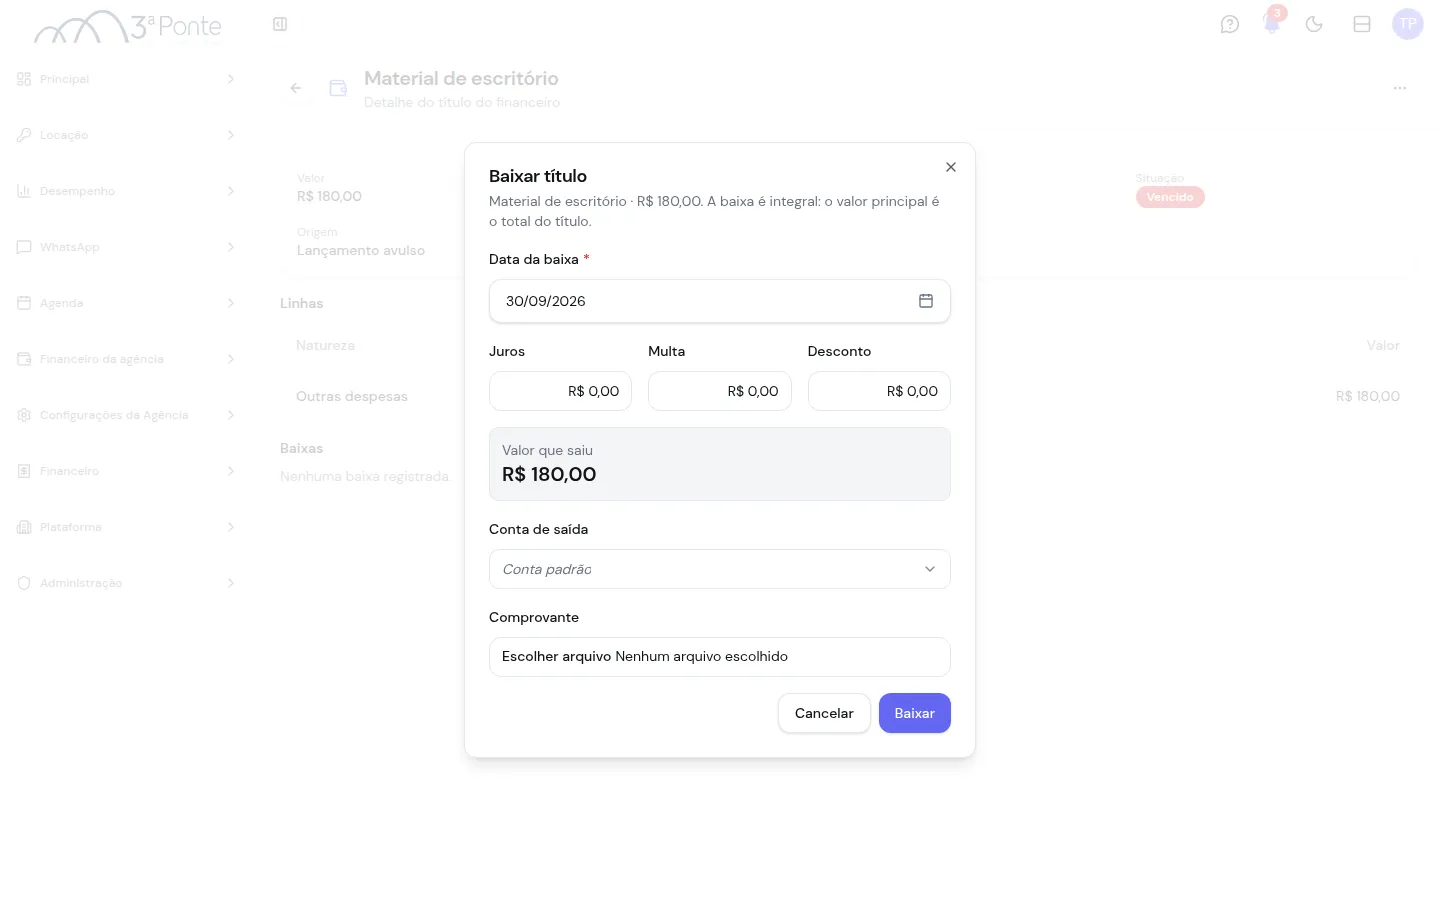Expand the Financeiro sidebar section
Viewport: 1440px width, 900px height.
126,471
